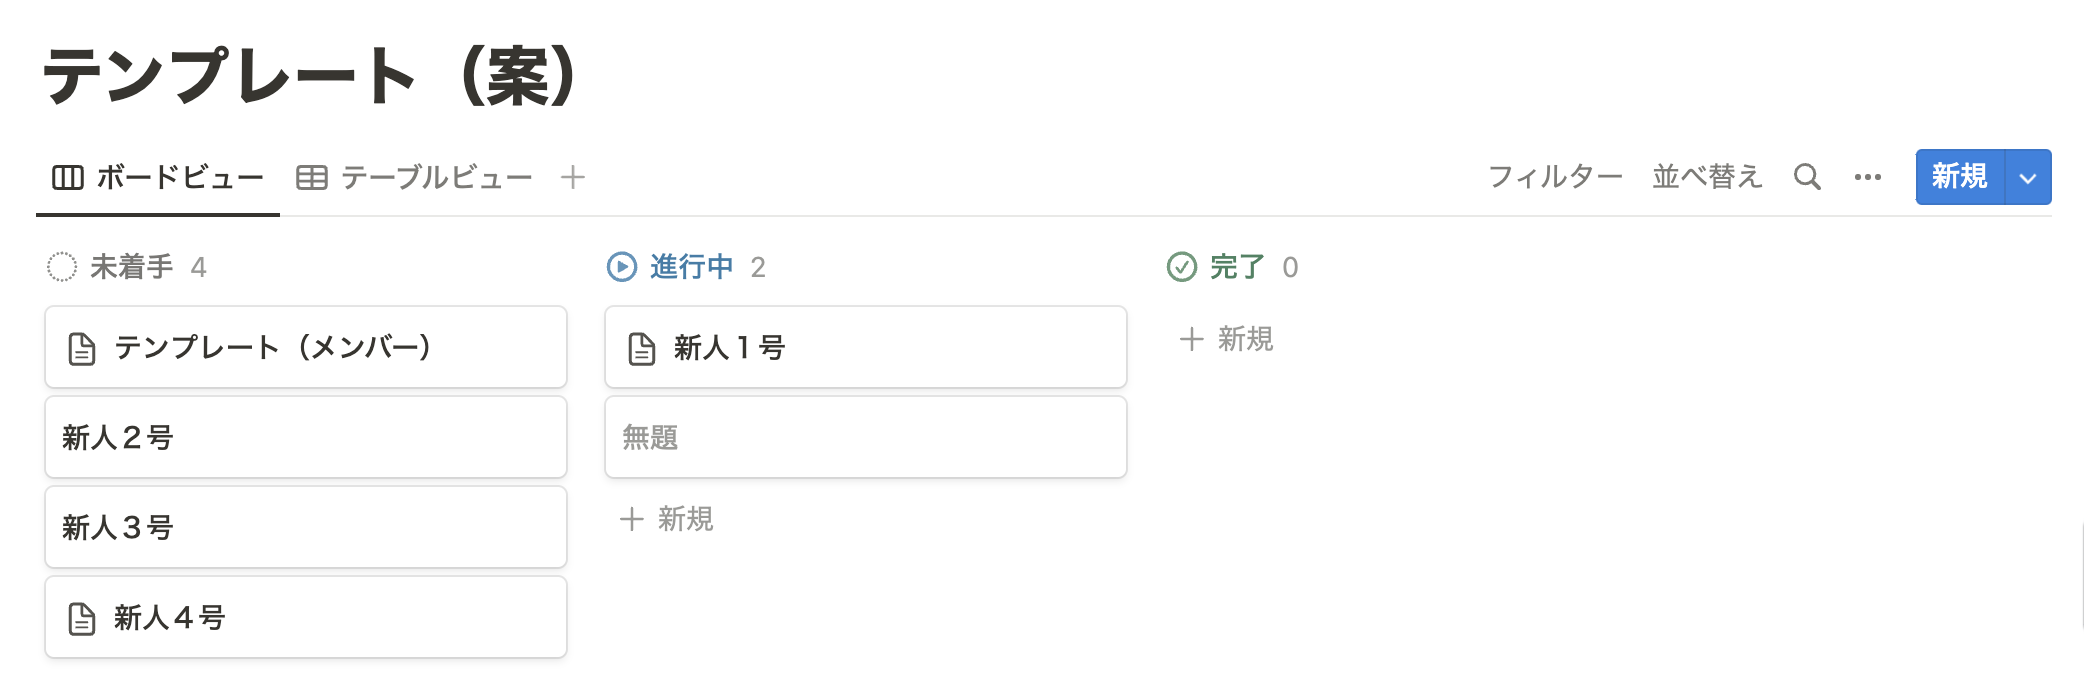Screen dimensions: 2084x676
Task: Click page icon on テンプレート（メンバー） card
Action: (x=82, y=348)
